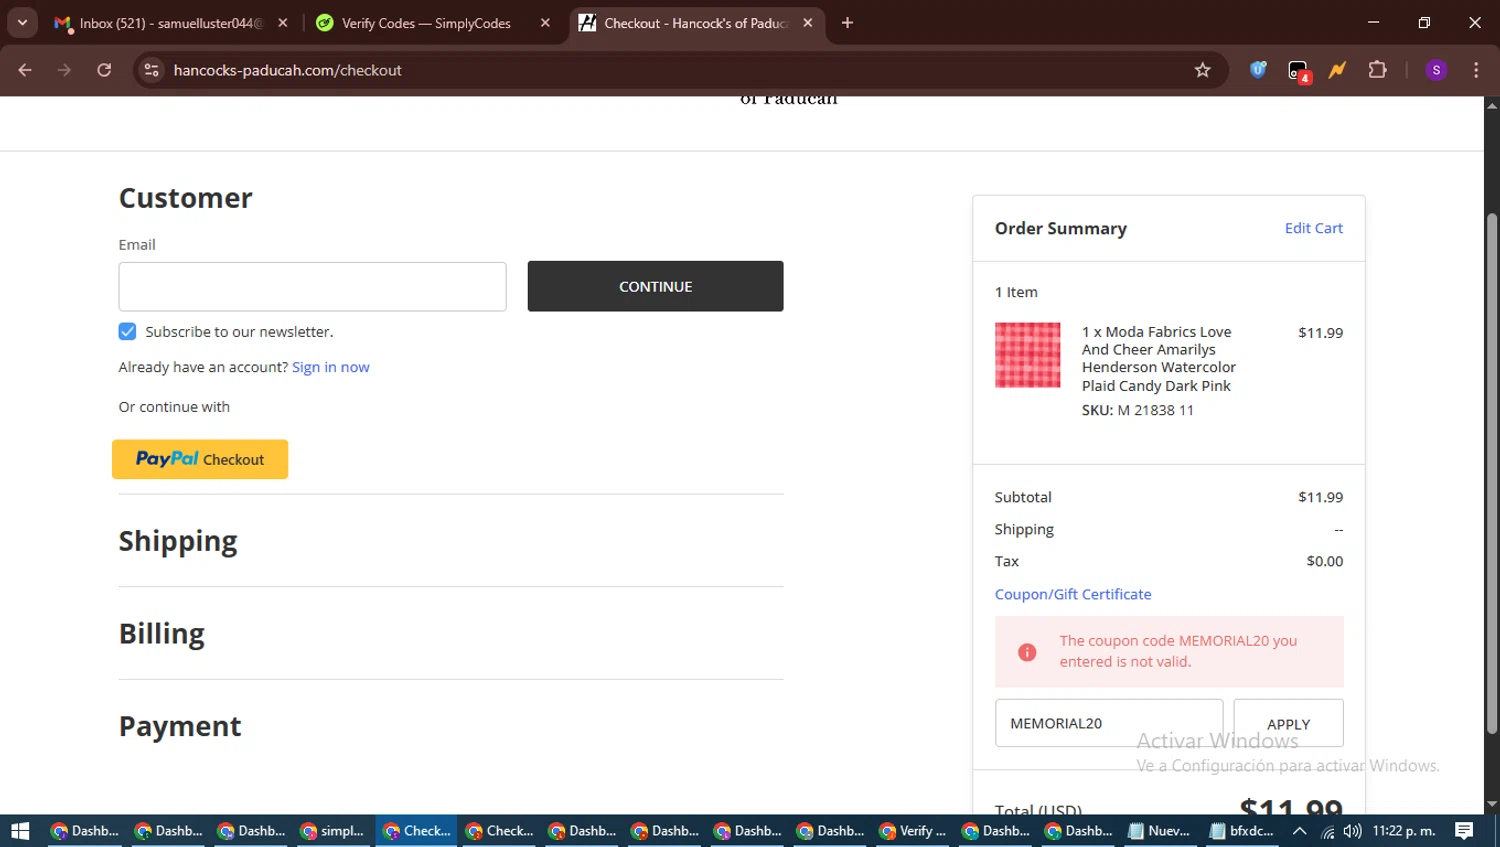Open the 'Nuev...' Notepad taskbar item
1500x847 pixels.
[x=1159, y=831]
